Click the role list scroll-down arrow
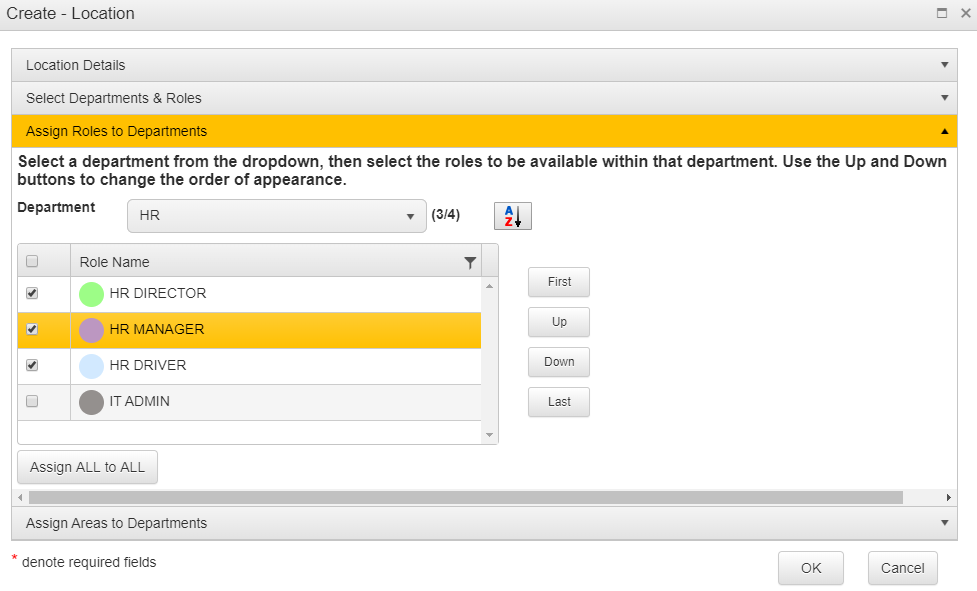The width and height of the screenshot is (977, 591). 490,435
